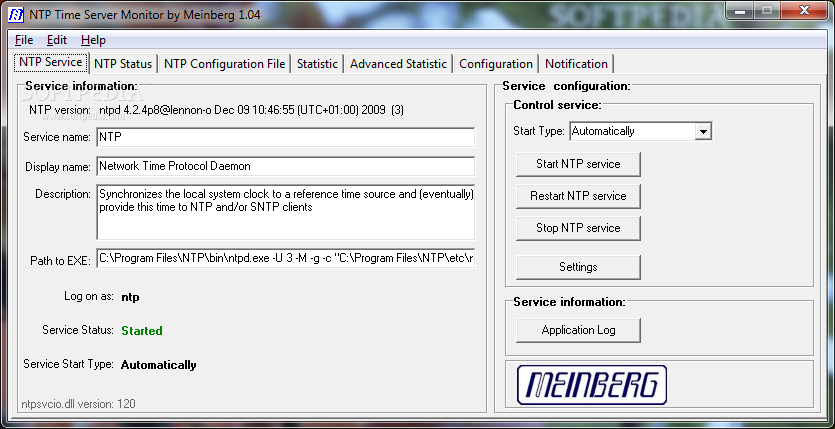
Task: Open the NTP Configuration File tab
Action: pyautogui.click(x=224, y=64)
